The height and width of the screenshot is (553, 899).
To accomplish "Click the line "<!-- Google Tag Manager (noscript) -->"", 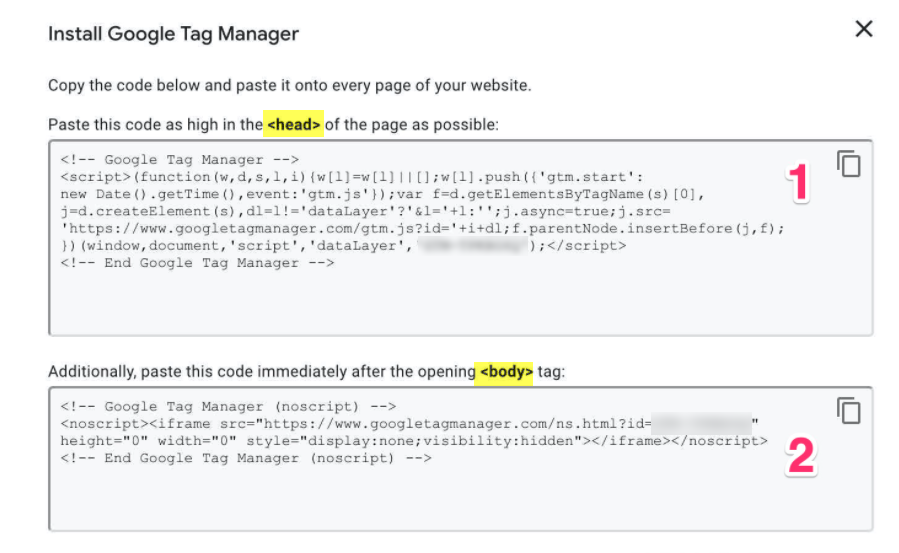I will tap(228, 406).
